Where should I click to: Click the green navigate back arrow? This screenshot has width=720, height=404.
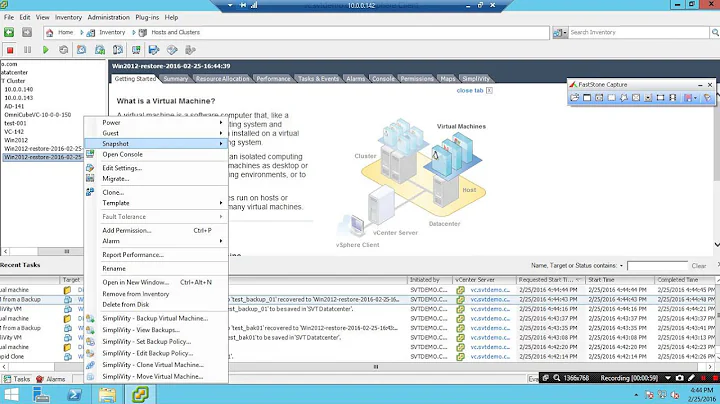click(9, 32)
